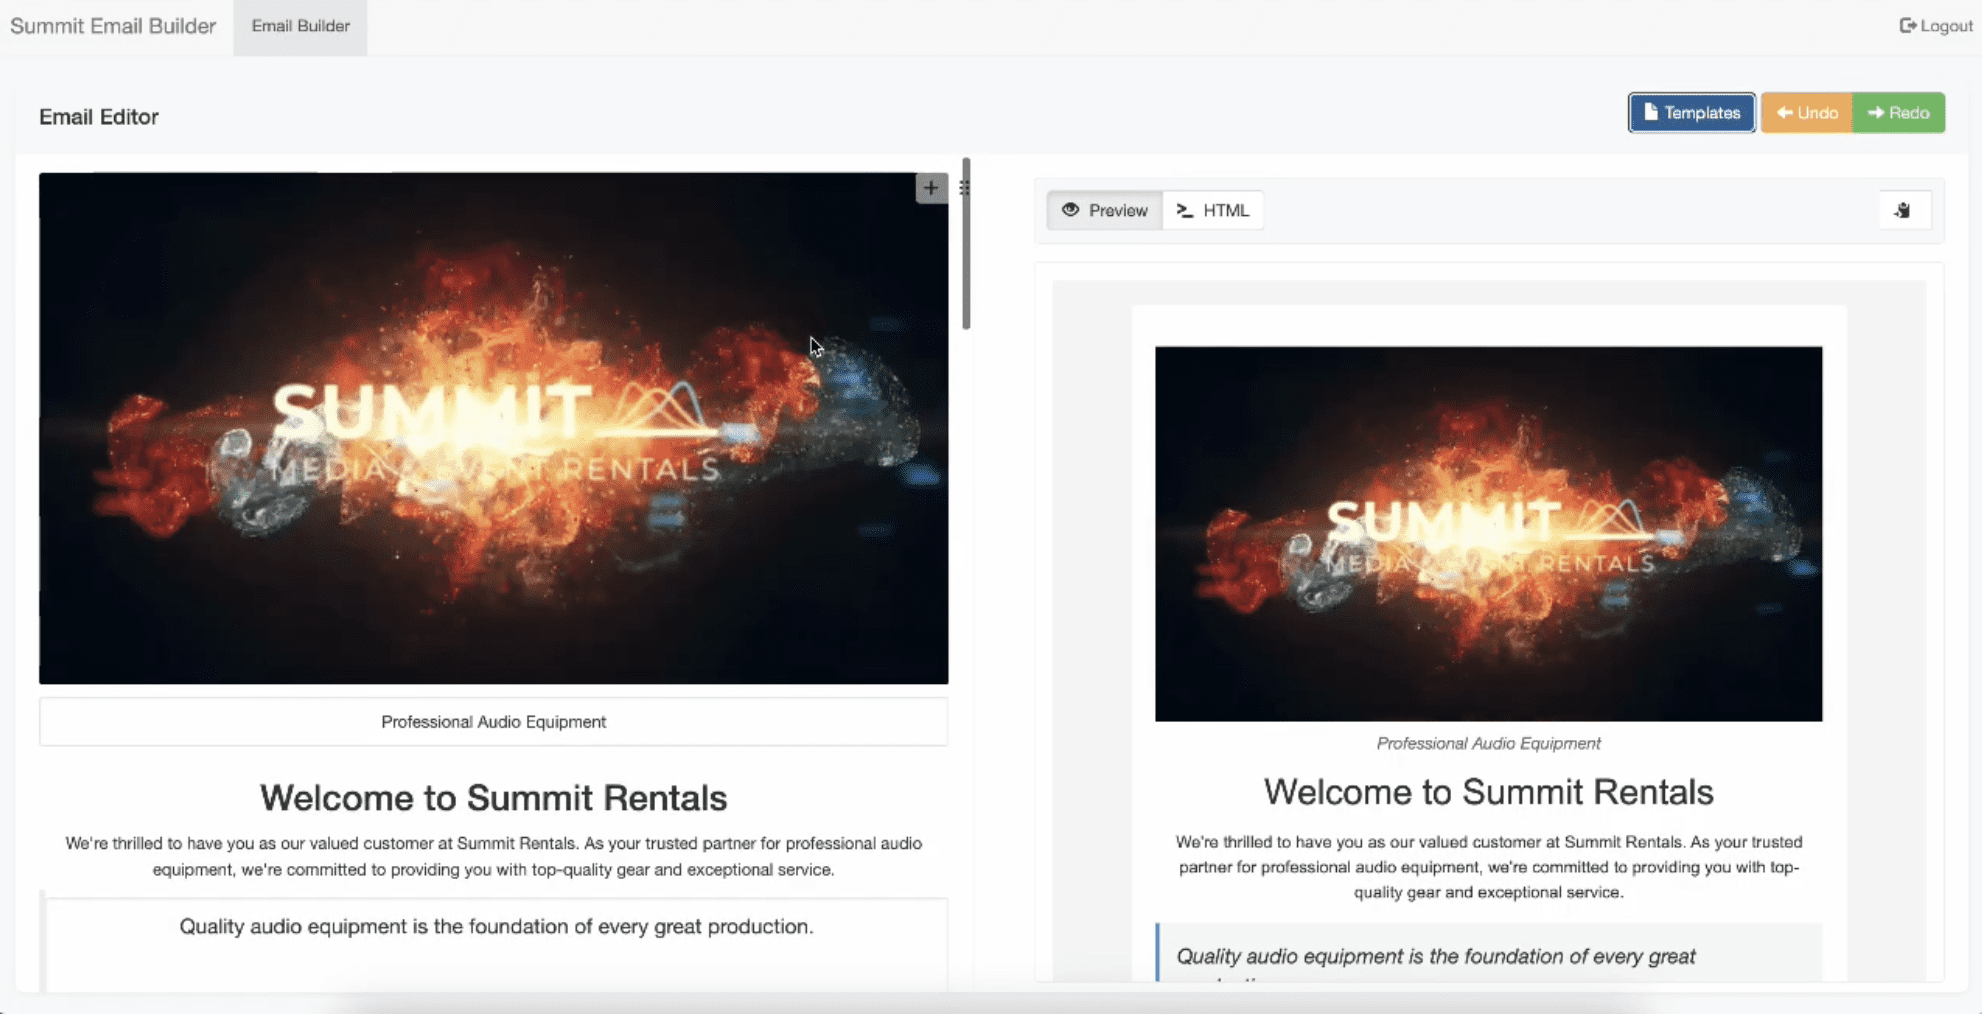
Task: Click the preview's italic Professional Audio Equipment caption
Action: [x=1488, y=744]
